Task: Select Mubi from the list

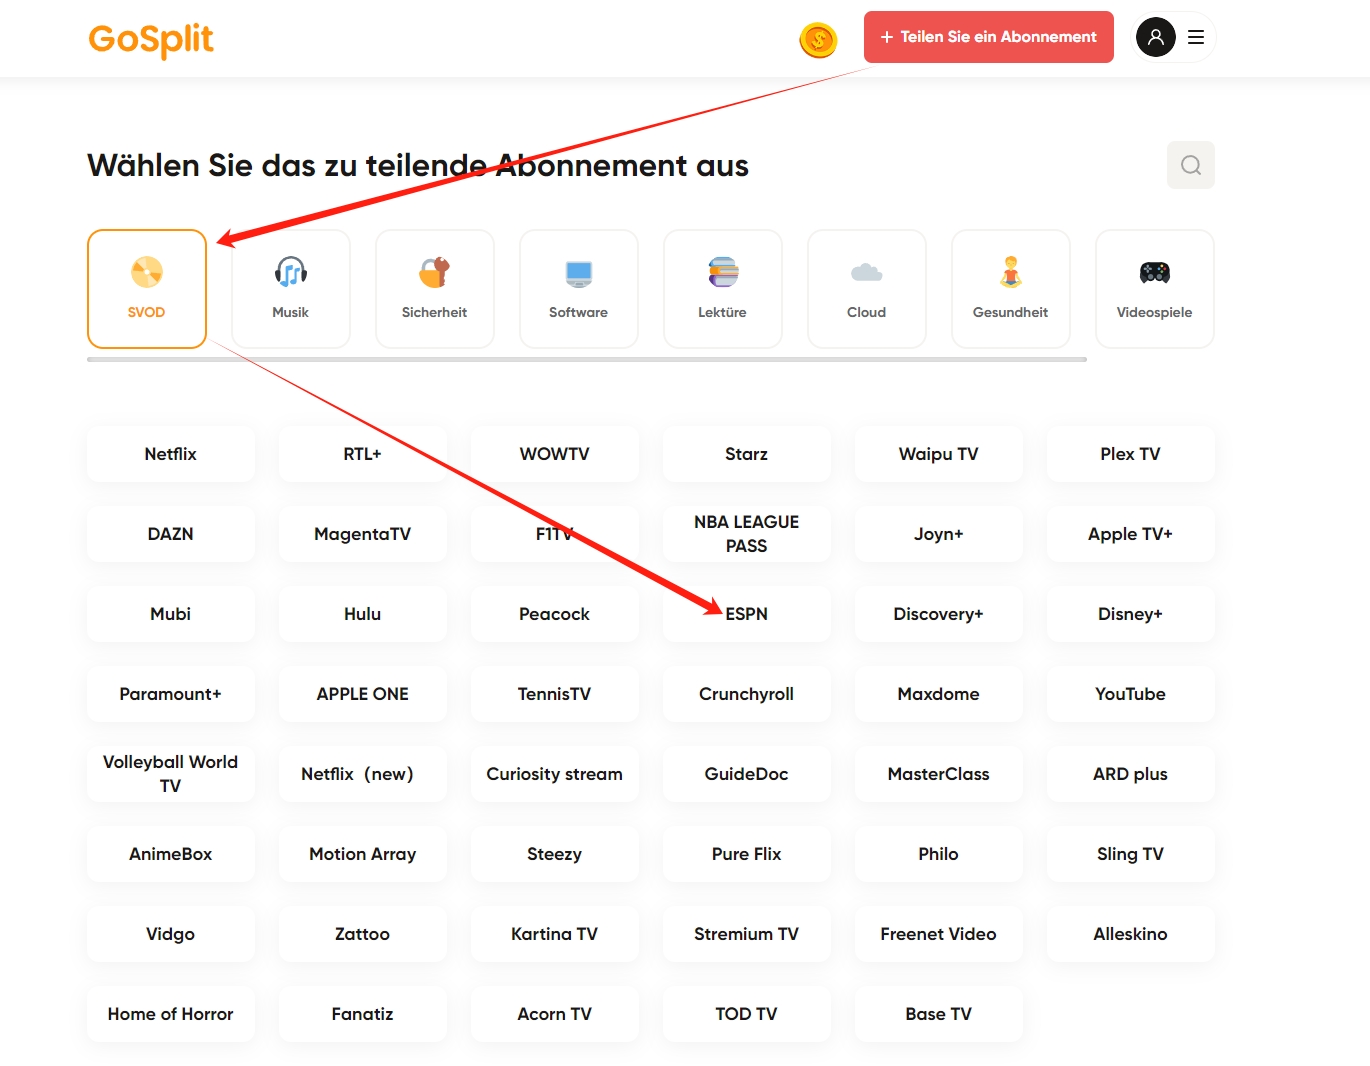Action: pos(171,614)
